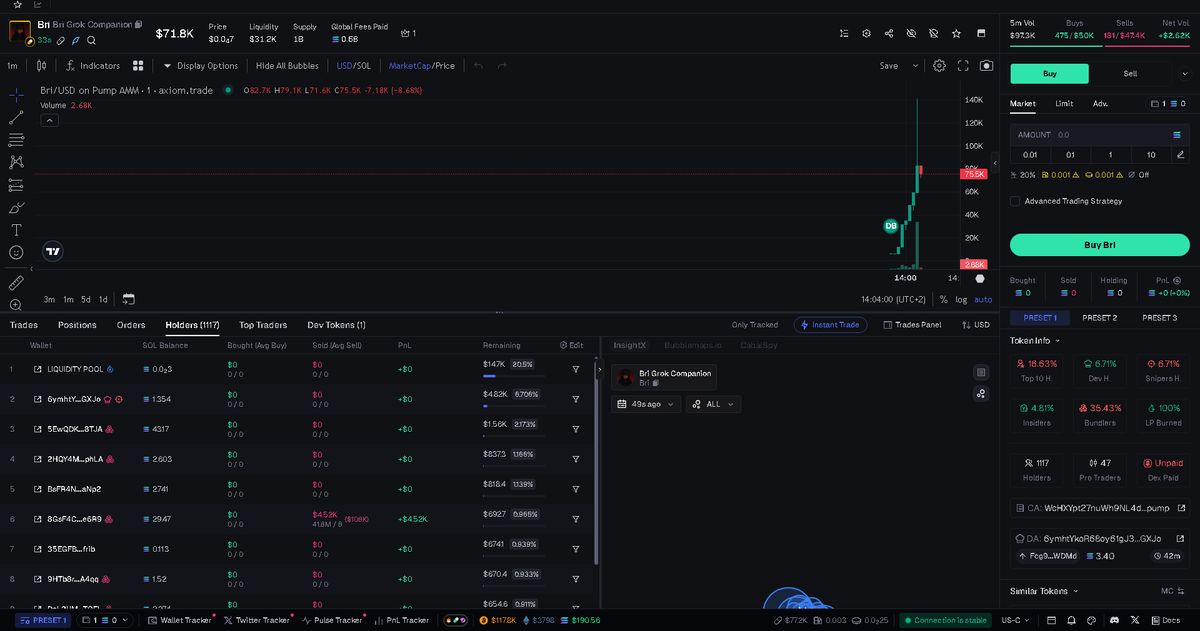Screen dimensions: 1200x631
Task: Toggle the hide token eye icon
Action: point(911,33)
